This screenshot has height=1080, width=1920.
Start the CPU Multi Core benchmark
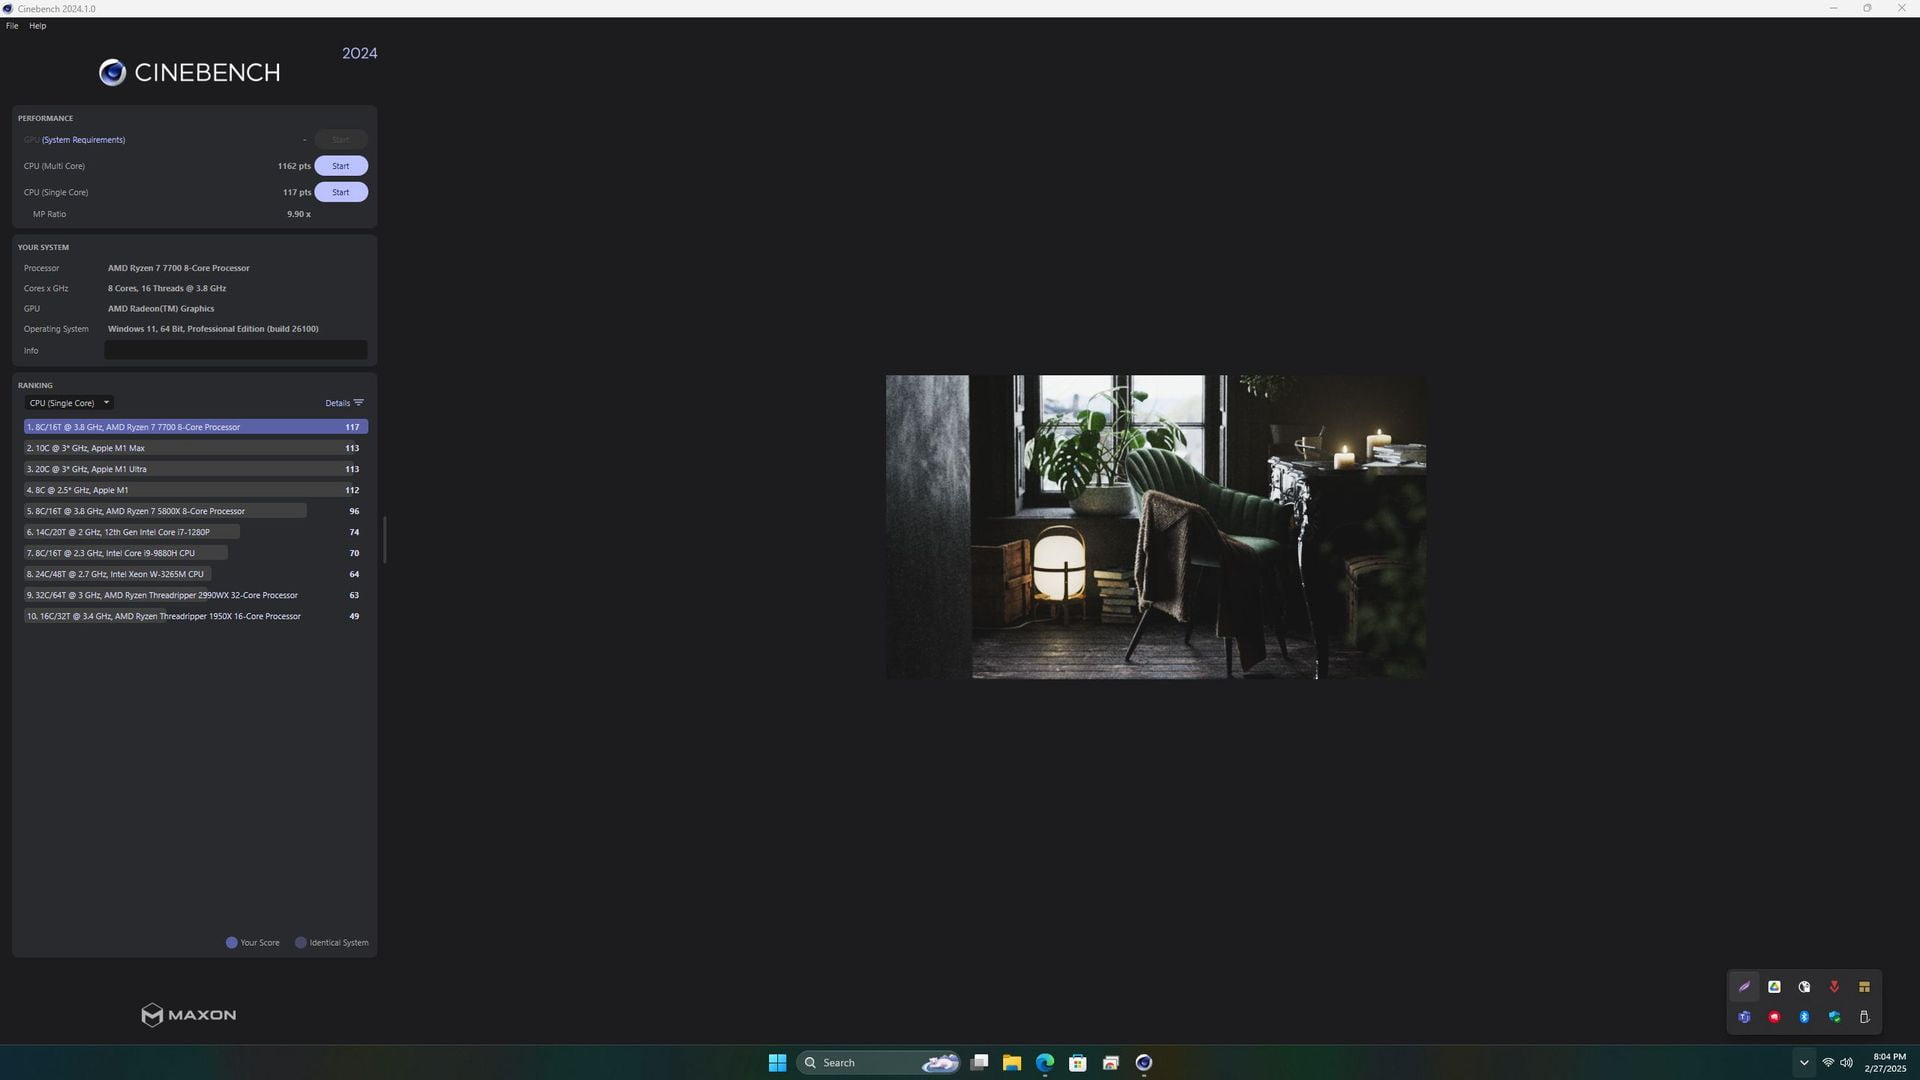341,166
